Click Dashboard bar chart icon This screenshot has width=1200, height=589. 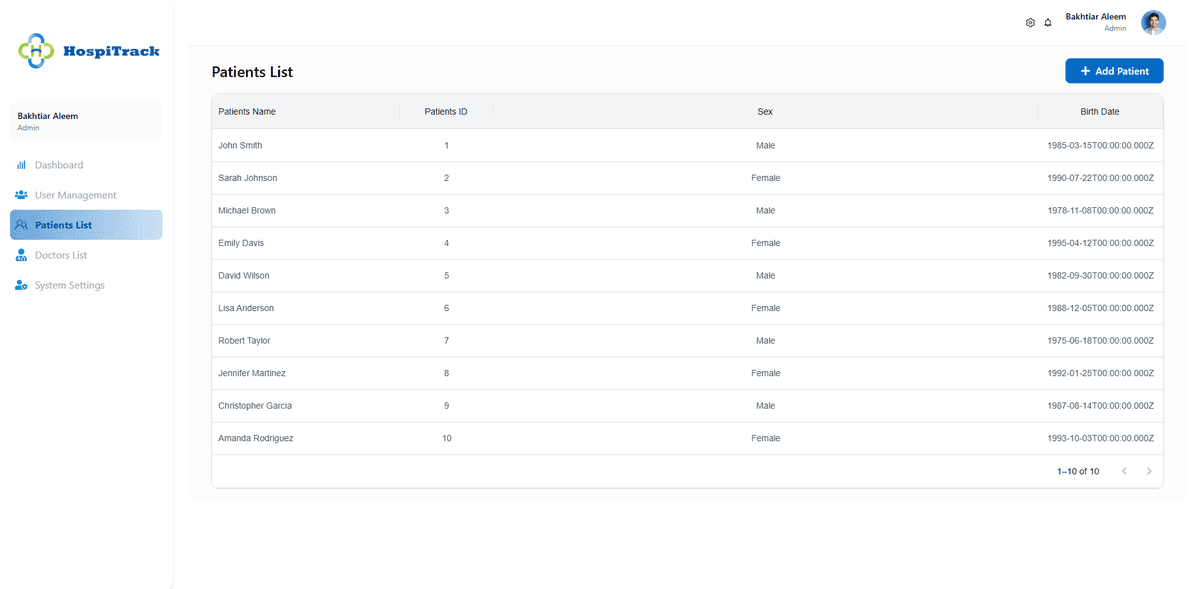(21, 165)
